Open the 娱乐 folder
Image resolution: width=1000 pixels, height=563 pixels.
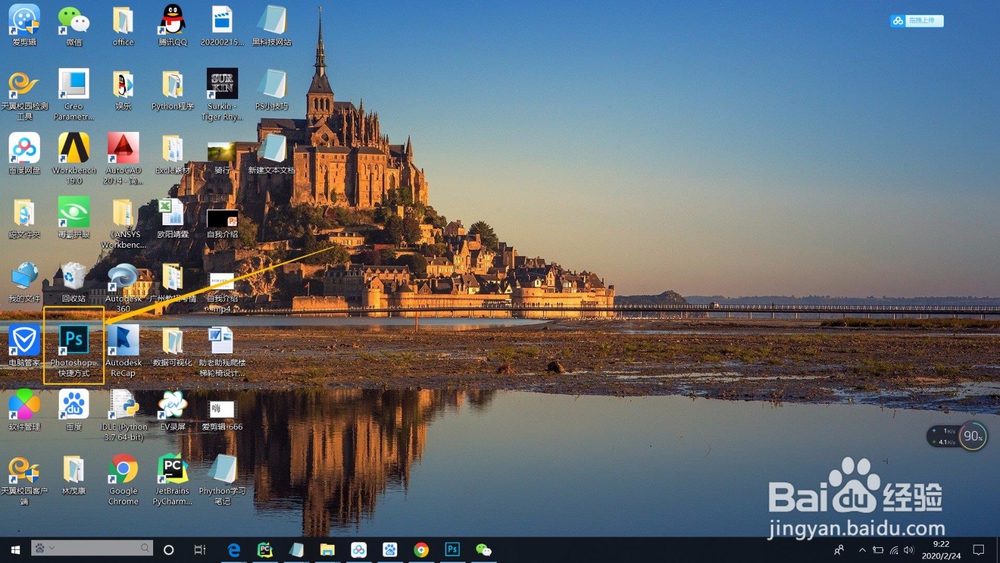pos(123,89)
